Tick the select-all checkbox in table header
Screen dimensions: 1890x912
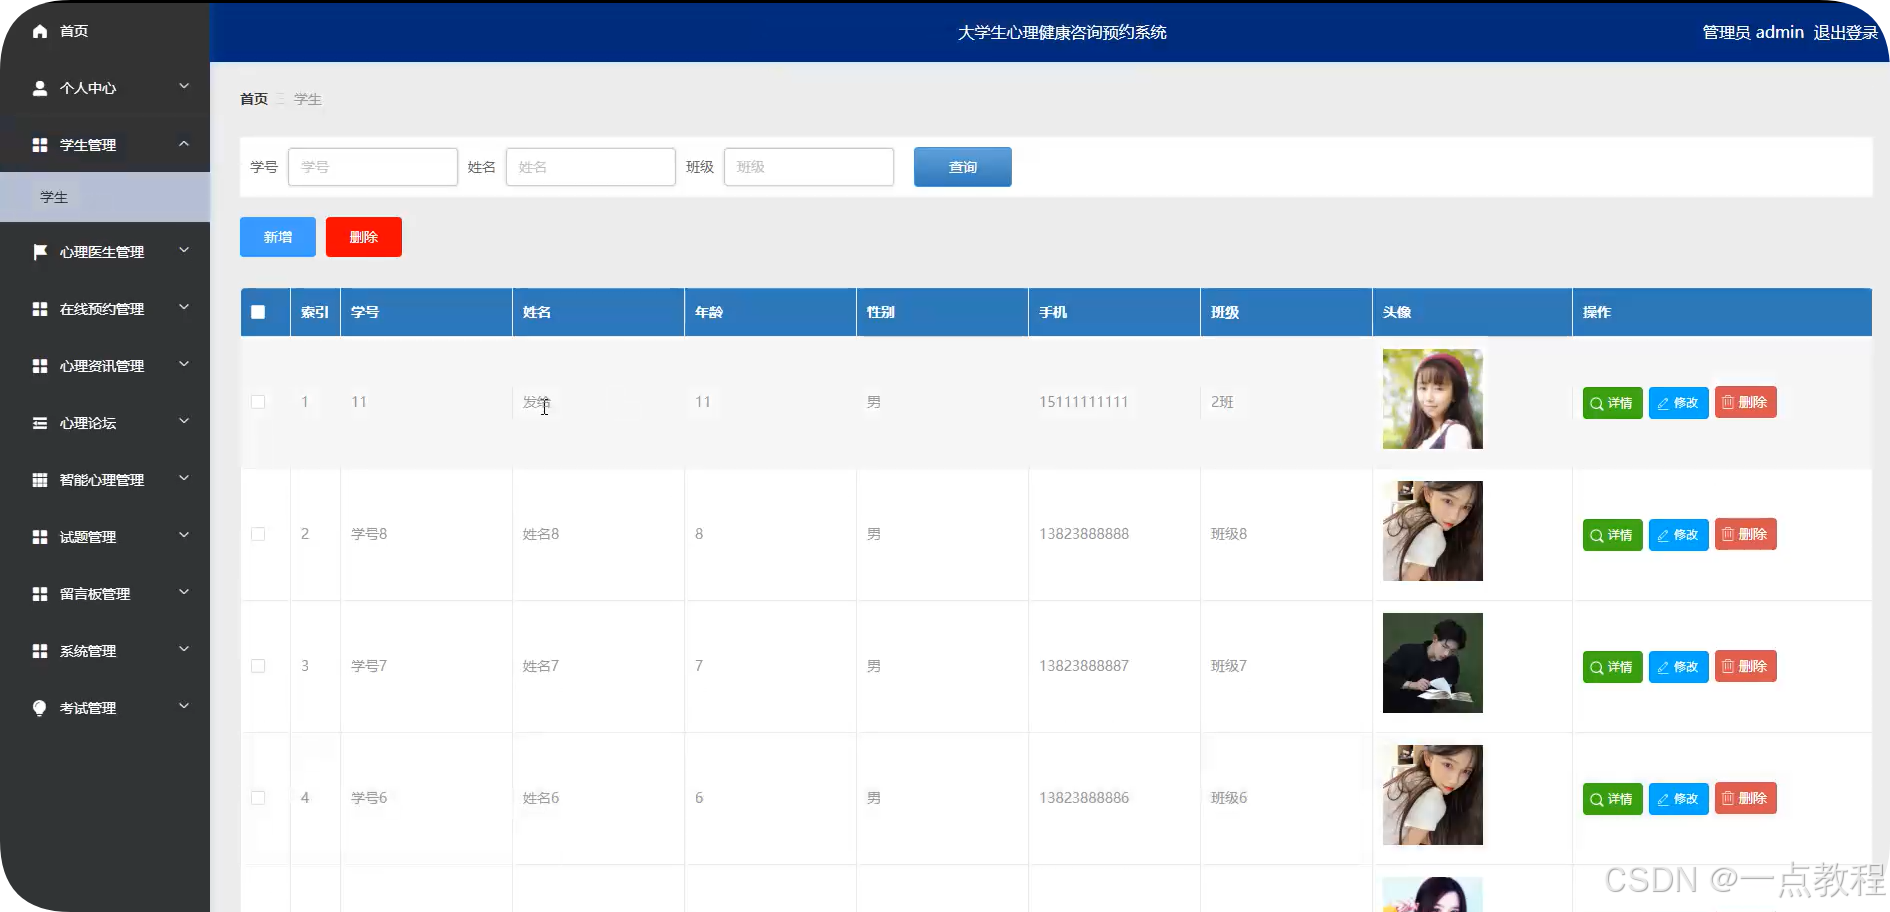[258, 312]
